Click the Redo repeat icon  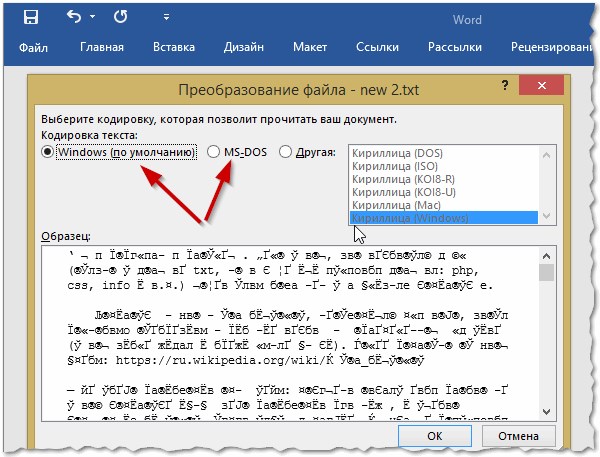click(x=121, y=17)
